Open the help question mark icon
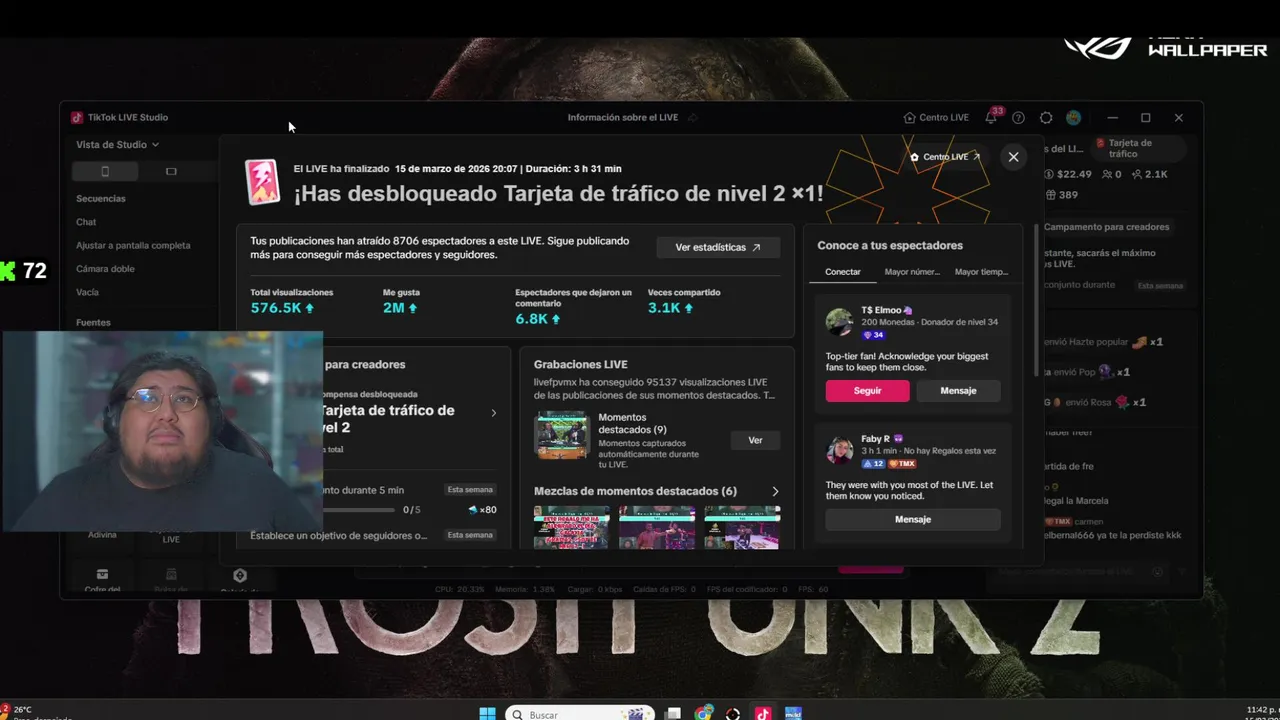 pos(1018,117)
